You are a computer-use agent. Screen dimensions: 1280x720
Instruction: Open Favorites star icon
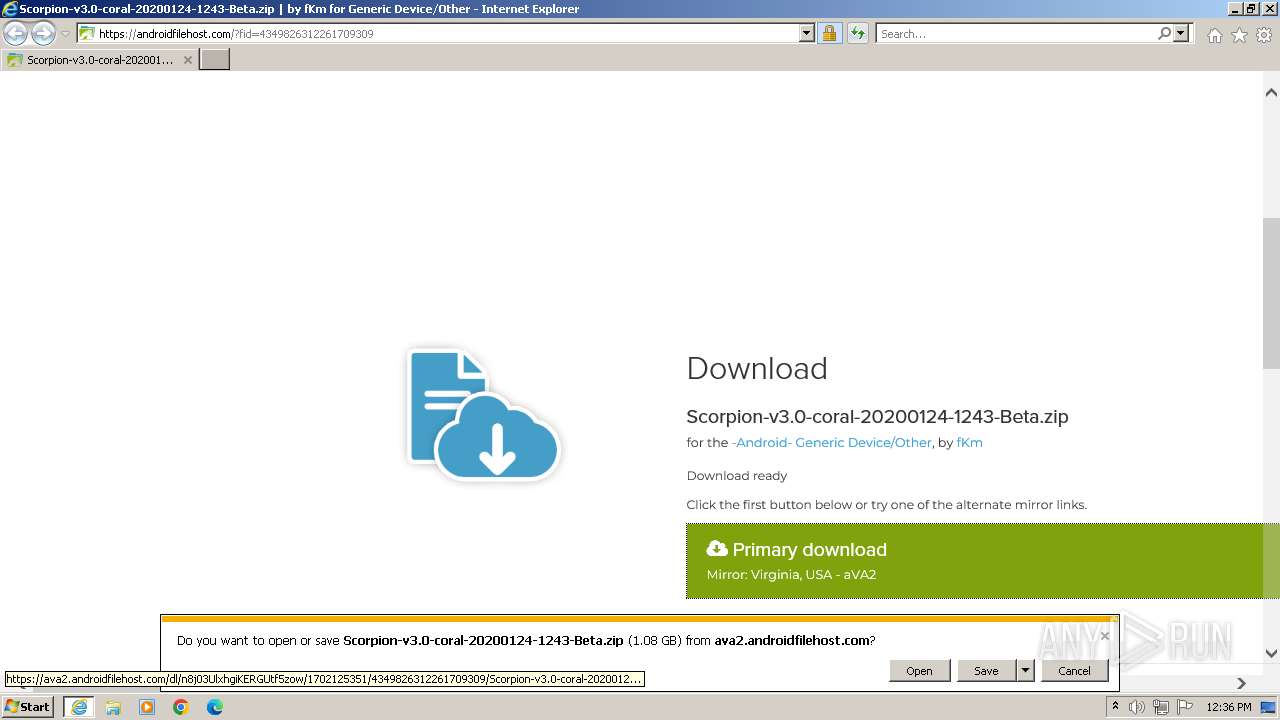point(1239,35)
